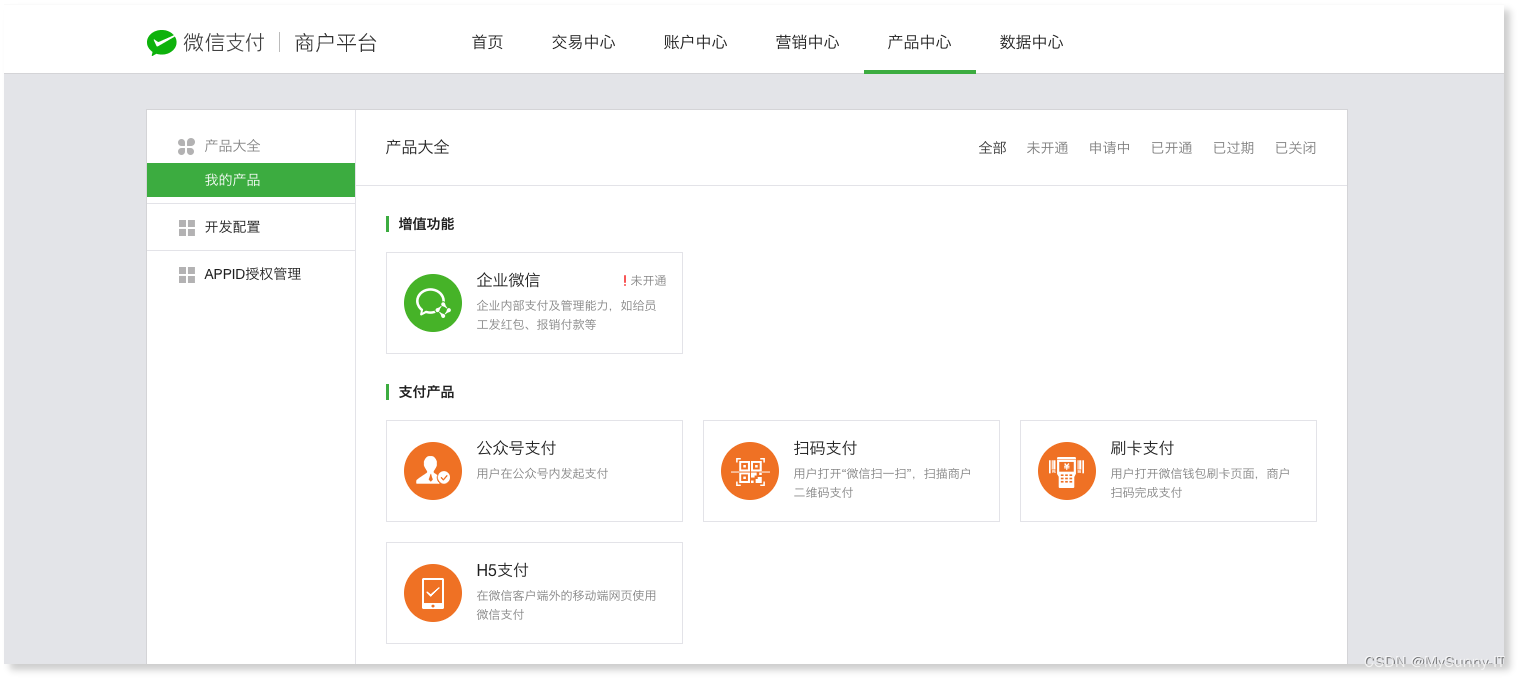Open the 数据中心 tab

point(1032,42)
